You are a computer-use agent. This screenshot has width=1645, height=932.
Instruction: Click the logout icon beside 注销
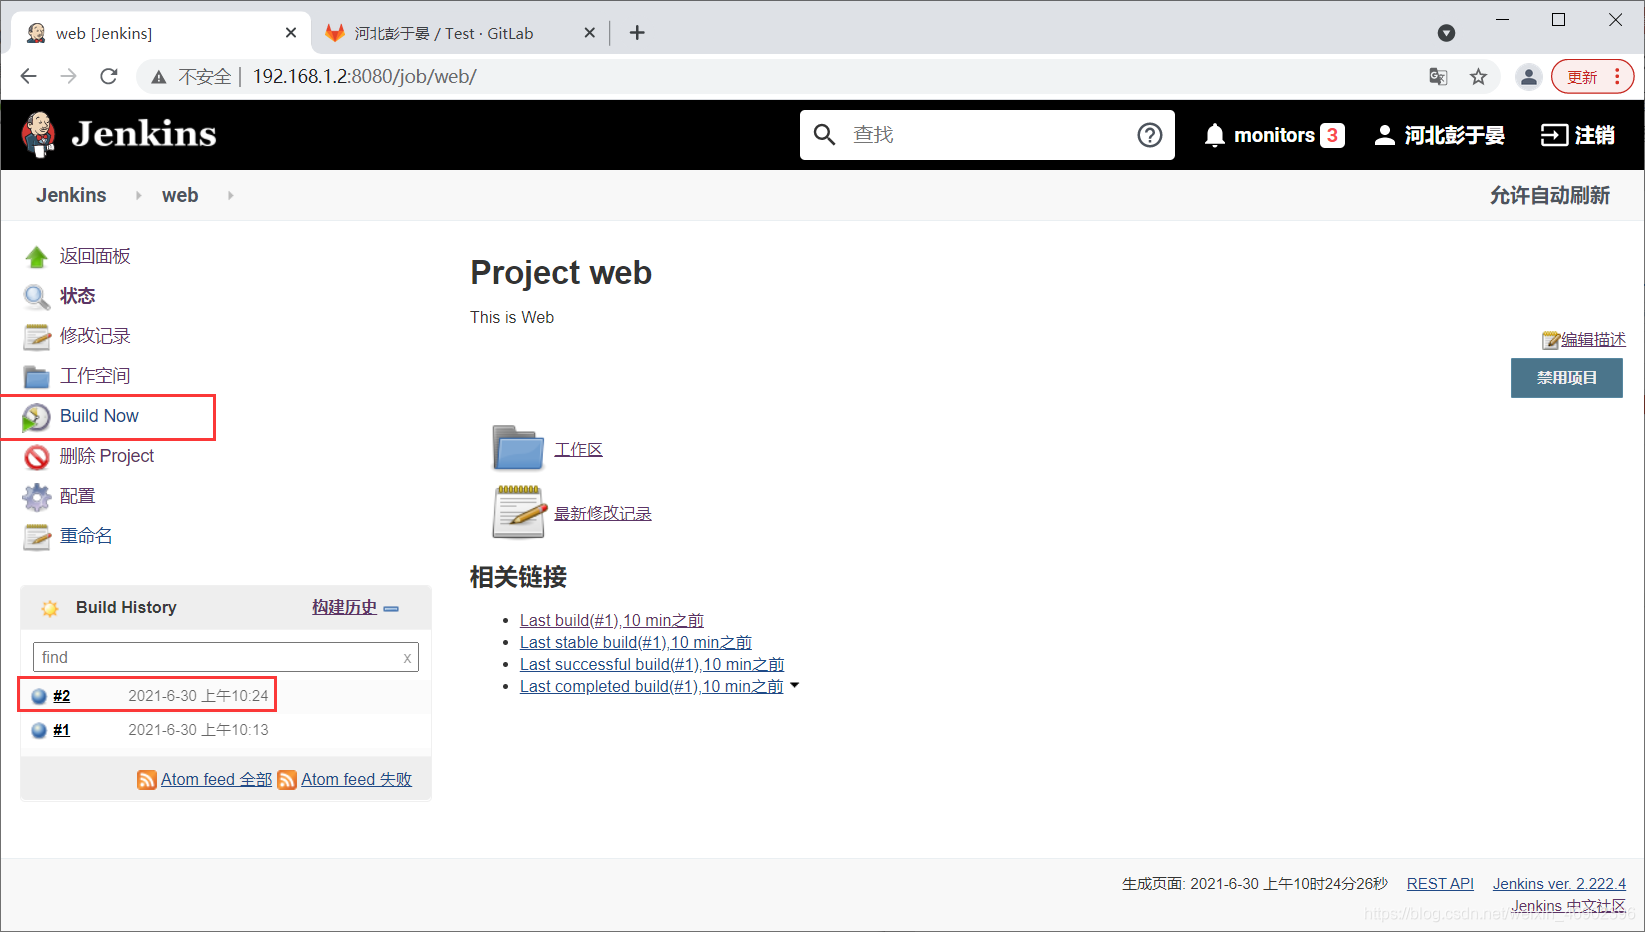[x=1554, y=135]
